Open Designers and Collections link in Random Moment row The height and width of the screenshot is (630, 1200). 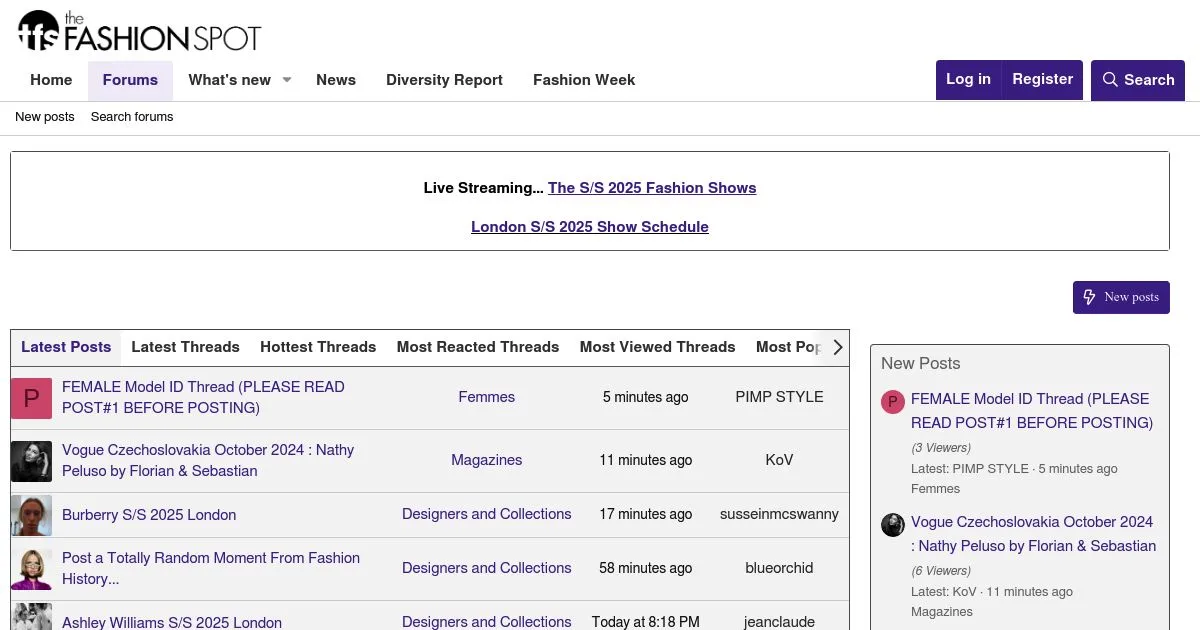pyautogui.click(x=487, y=568)
